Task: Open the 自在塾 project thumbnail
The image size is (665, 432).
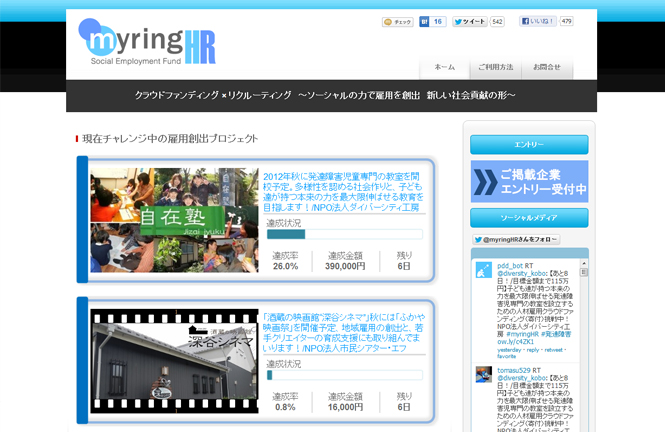Action: point(175,220)
